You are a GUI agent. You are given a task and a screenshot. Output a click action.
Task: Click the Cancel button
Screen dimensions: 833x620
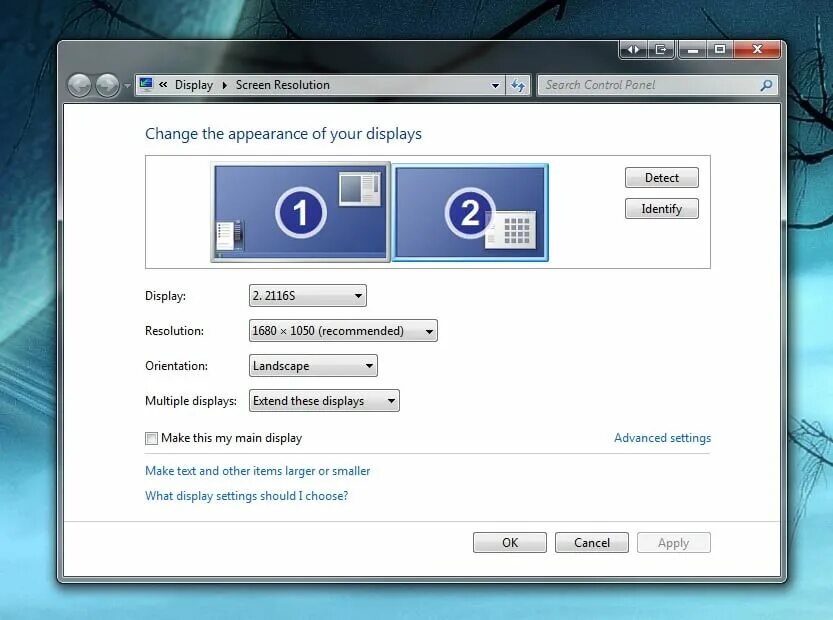(x=592, y=542)
